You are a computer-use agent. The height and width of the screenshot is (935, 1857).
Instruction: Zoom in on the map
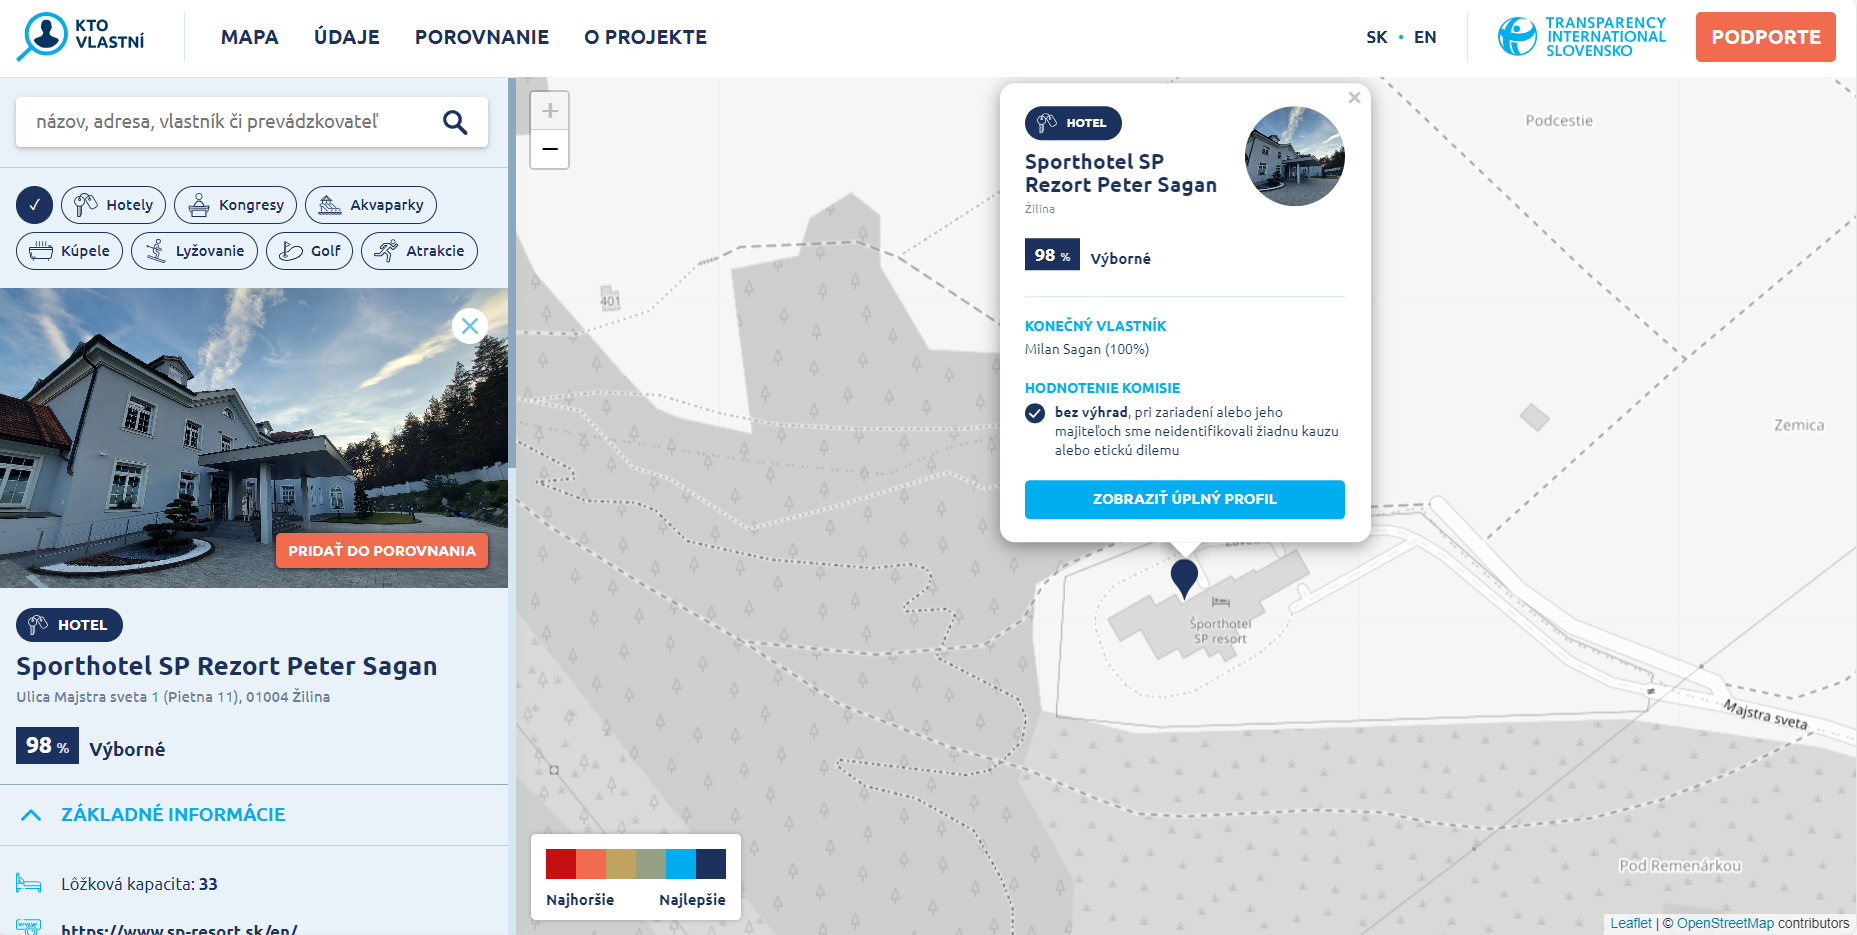pyautogui.click(x=549, y=111)
